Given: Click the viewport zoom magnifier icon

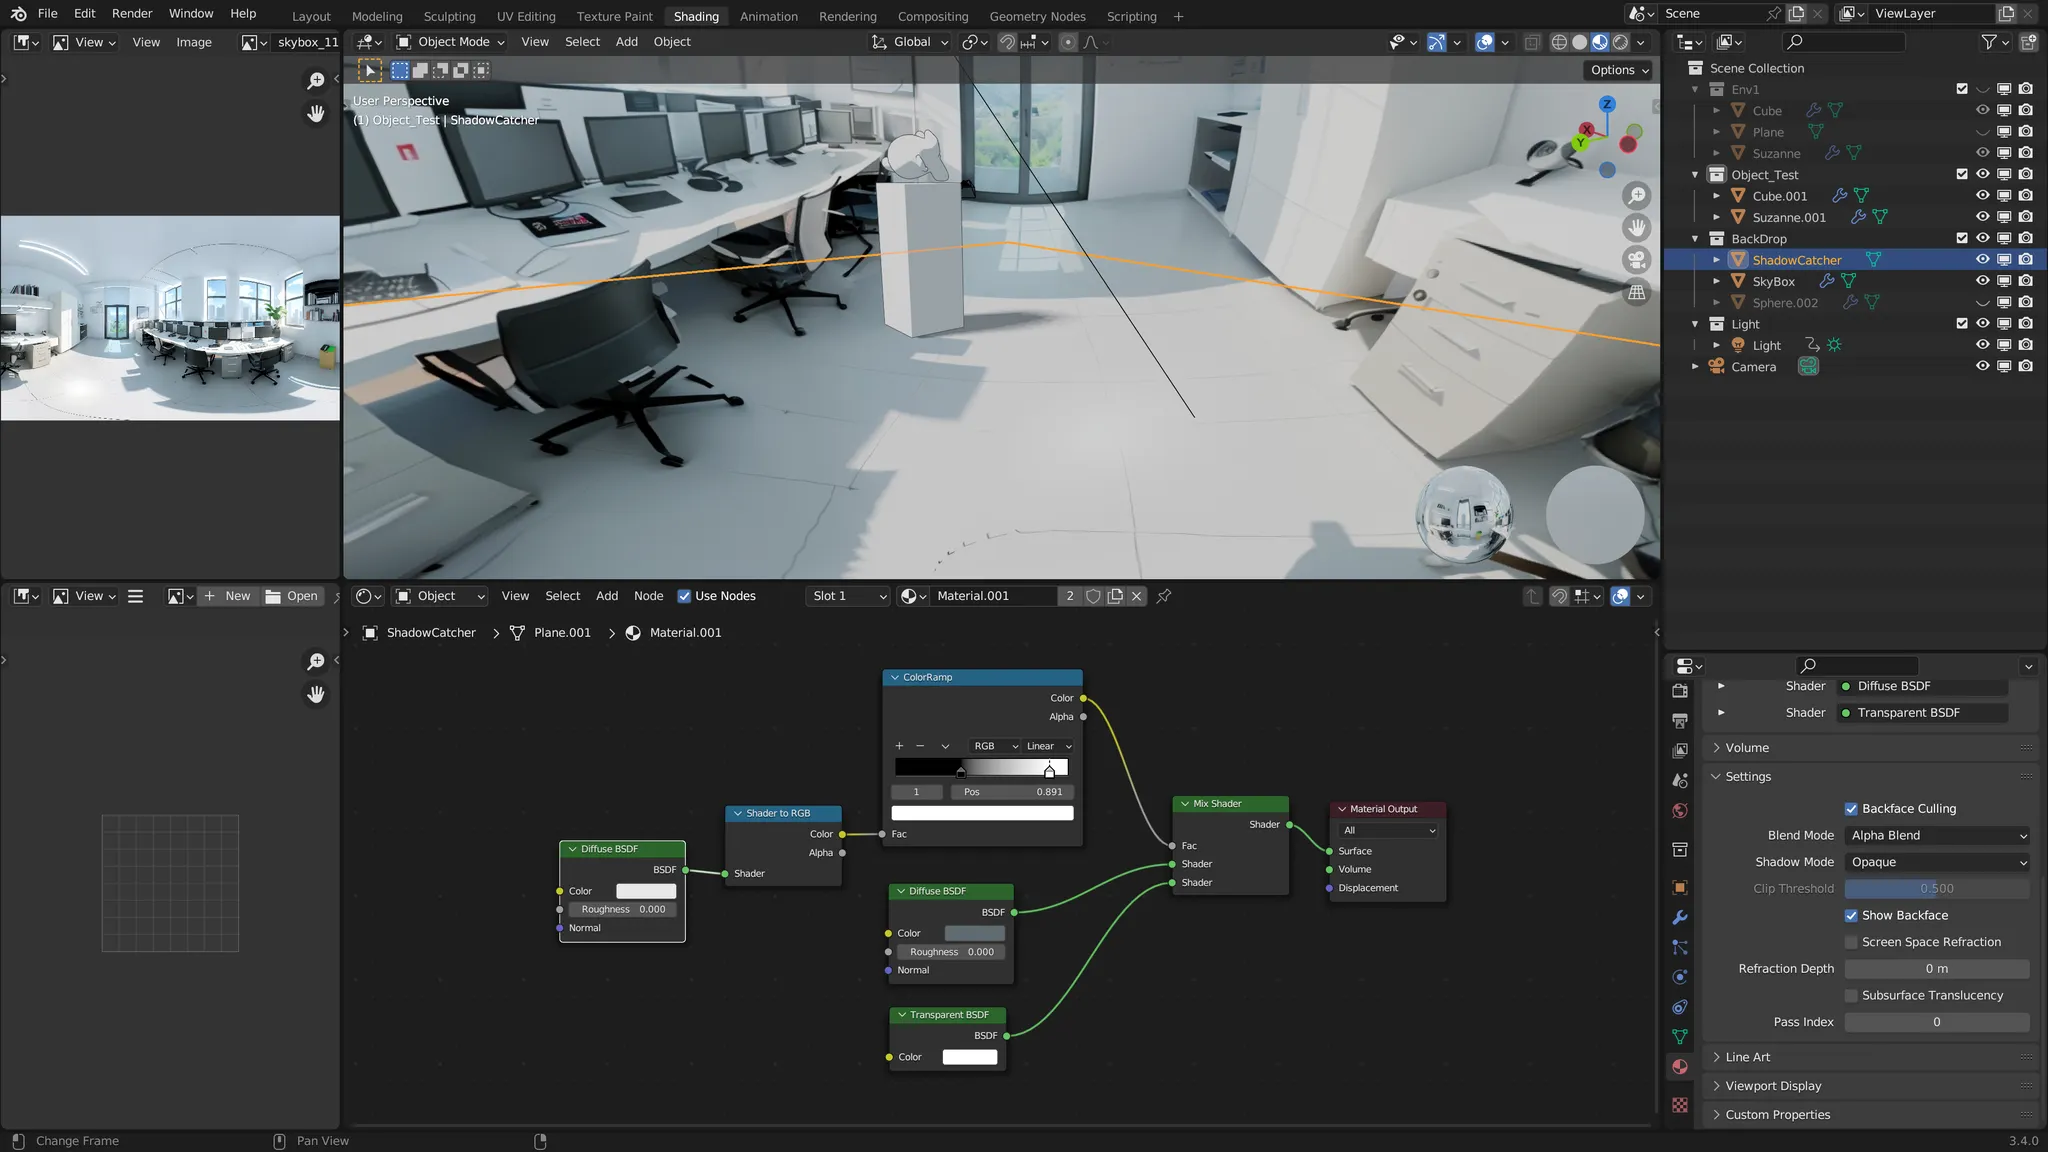Looking at the screenshot, I should (1637, 196).
